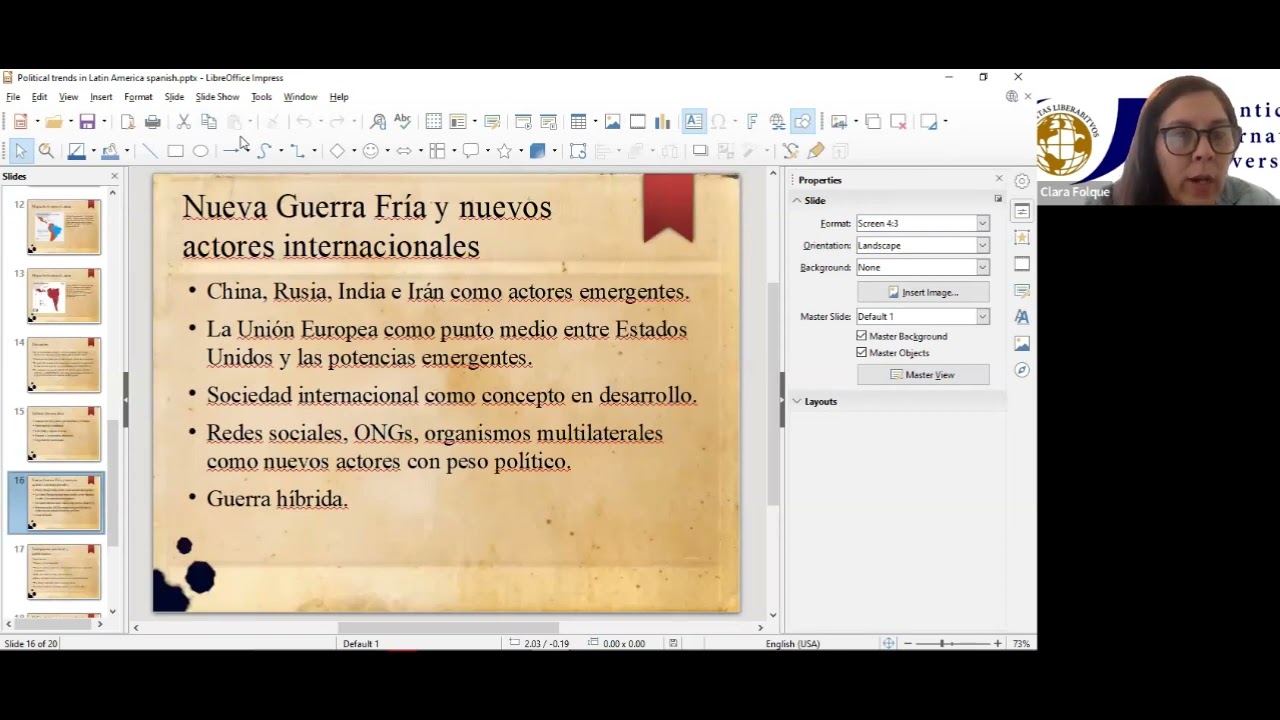Open Insert Table dropdown arrow
This screenshot has width=1280, height=720.
pyautogui.click(x=595, y=122)
